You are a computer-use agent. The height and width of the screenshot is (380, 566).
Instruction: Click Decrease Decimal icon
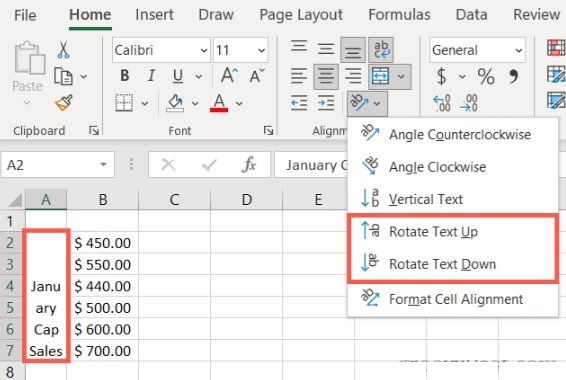[x=469, y=103]
